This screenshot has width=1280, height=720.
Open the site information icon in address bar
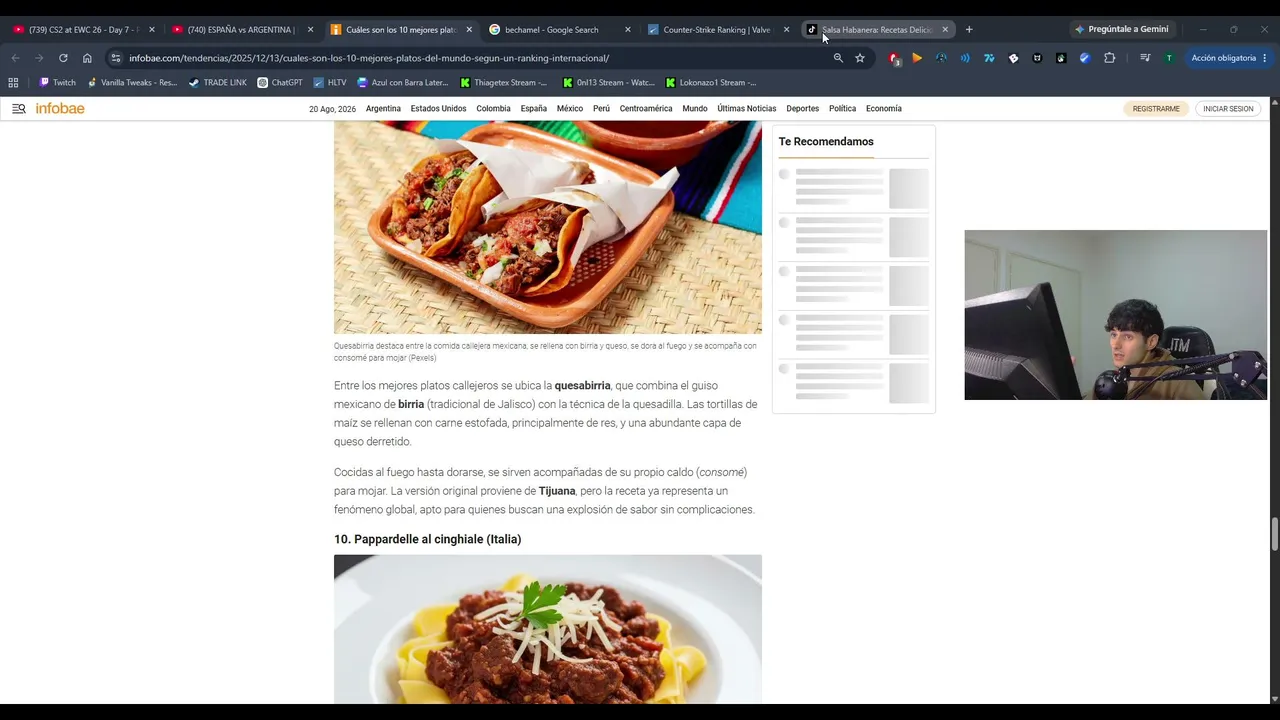[116, 58]
